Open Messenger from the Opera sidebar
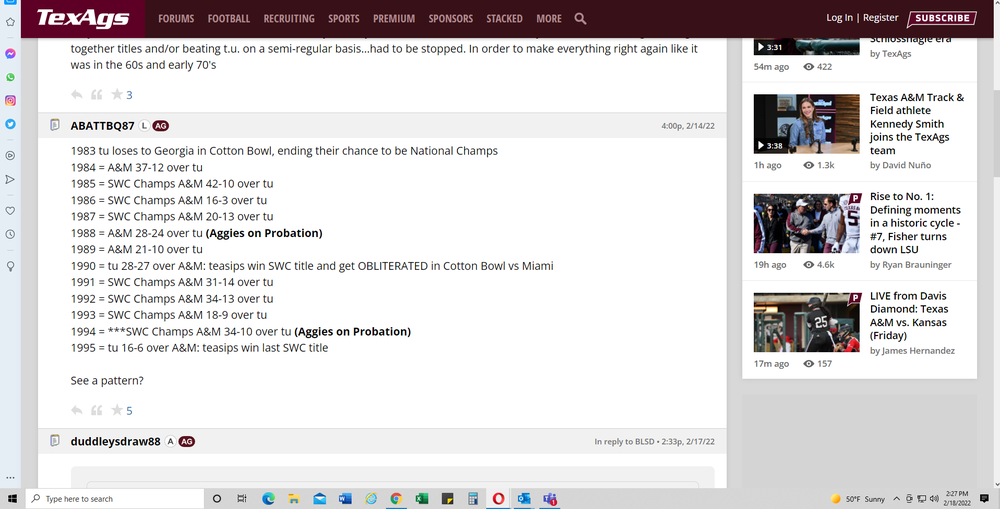The height and width of the screenshot is (509, 1000). coord(10,54)
